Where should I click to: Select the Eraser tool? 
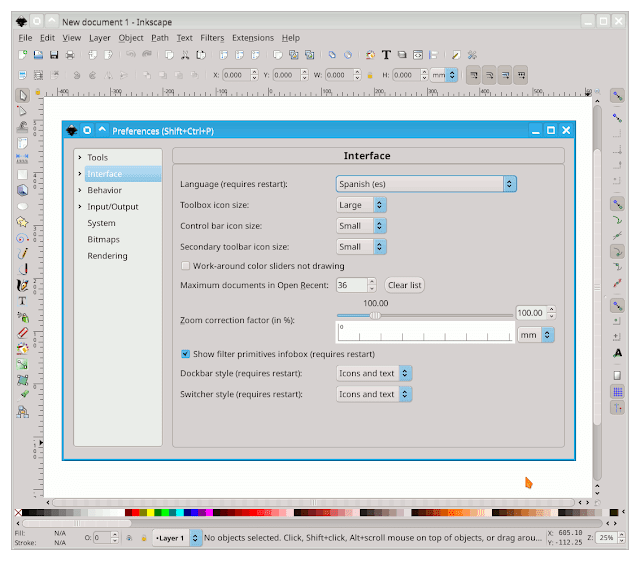point(22,333)
